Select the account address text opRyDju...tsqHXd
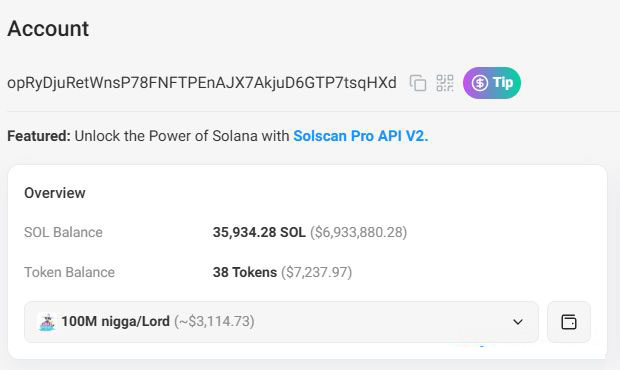This screenshot has width=620, height=370. click(x=202, y=83)
